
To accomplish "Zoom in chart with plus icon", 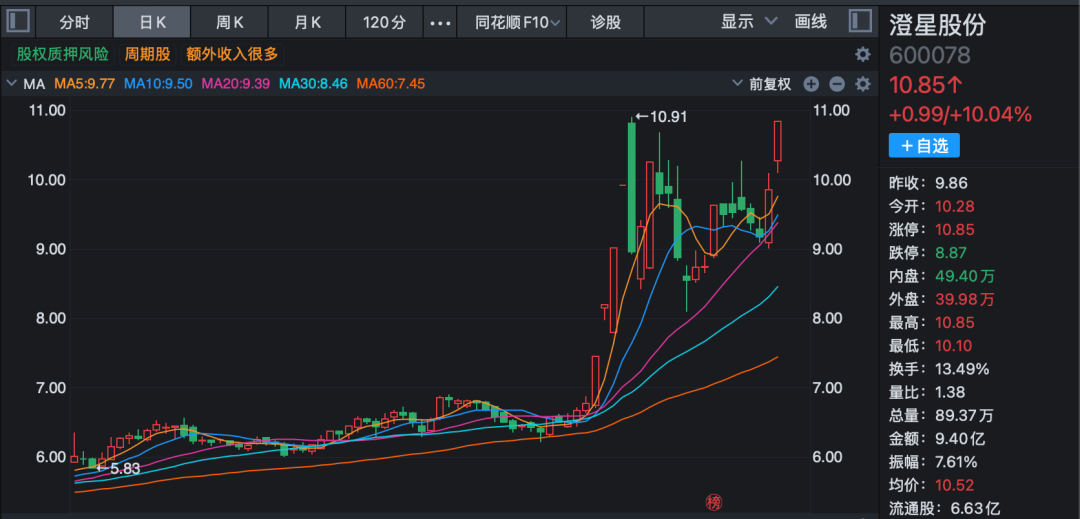I will (811, 84).
